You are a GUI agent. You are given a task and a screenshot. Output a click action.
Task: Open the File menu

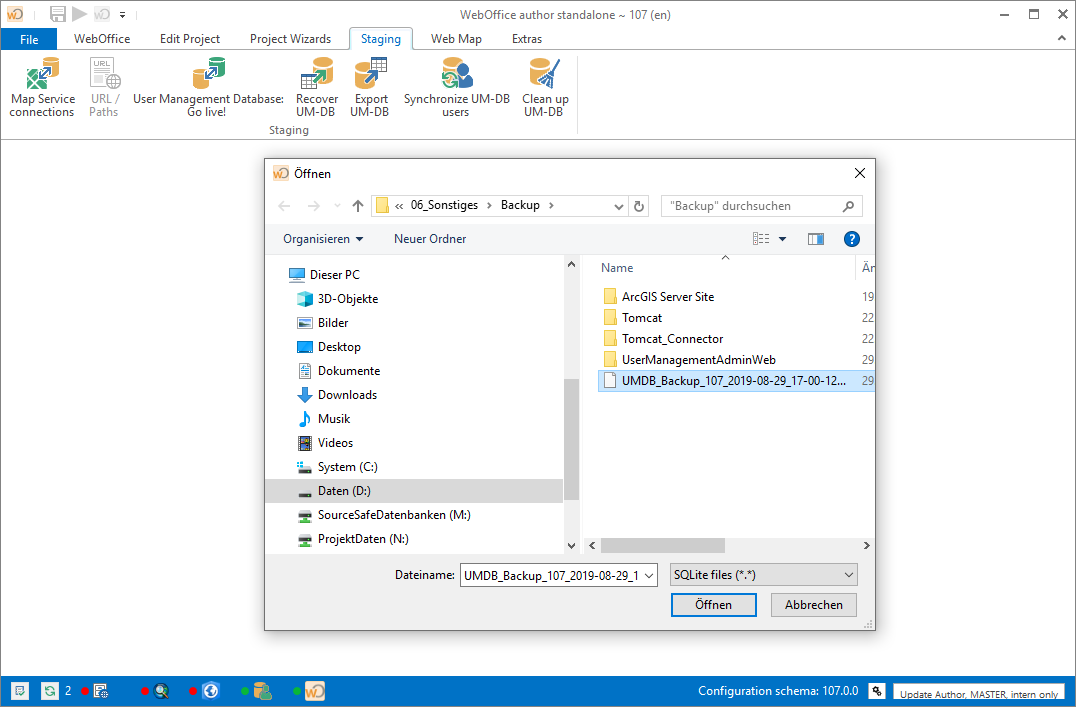29,38
